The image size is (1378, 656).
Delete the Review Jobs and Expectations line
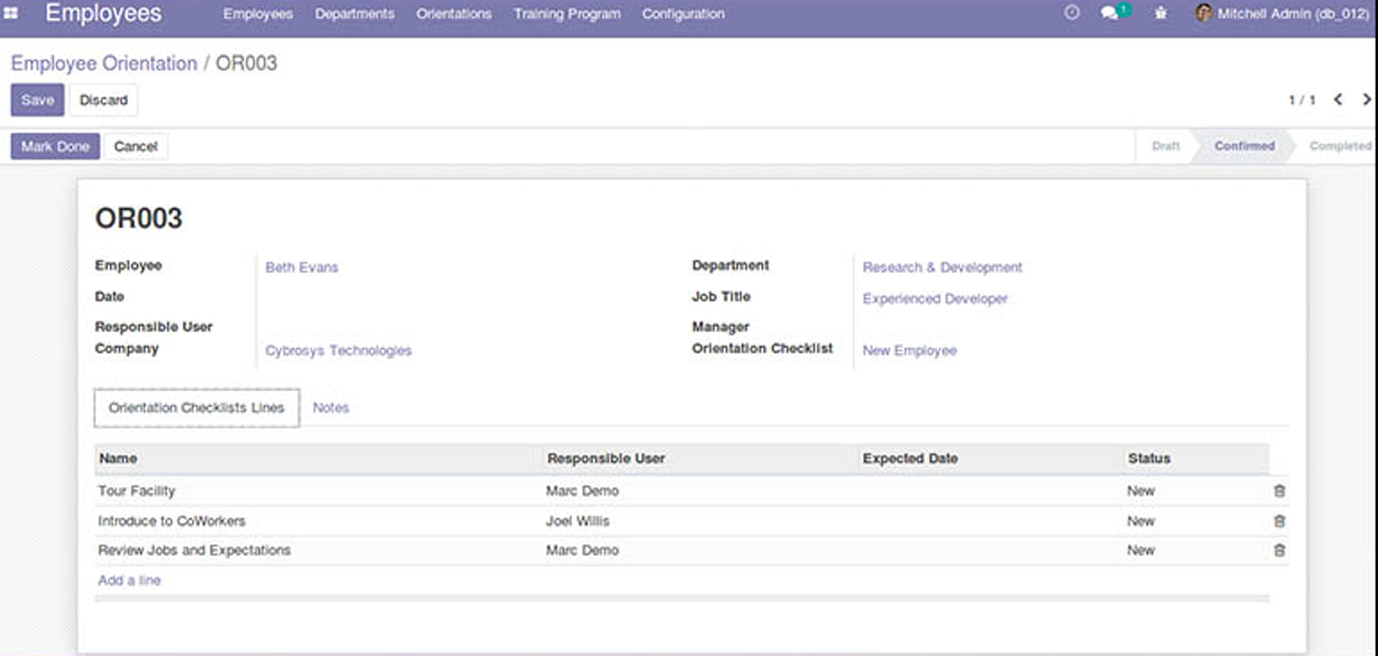pos(1279,550)
